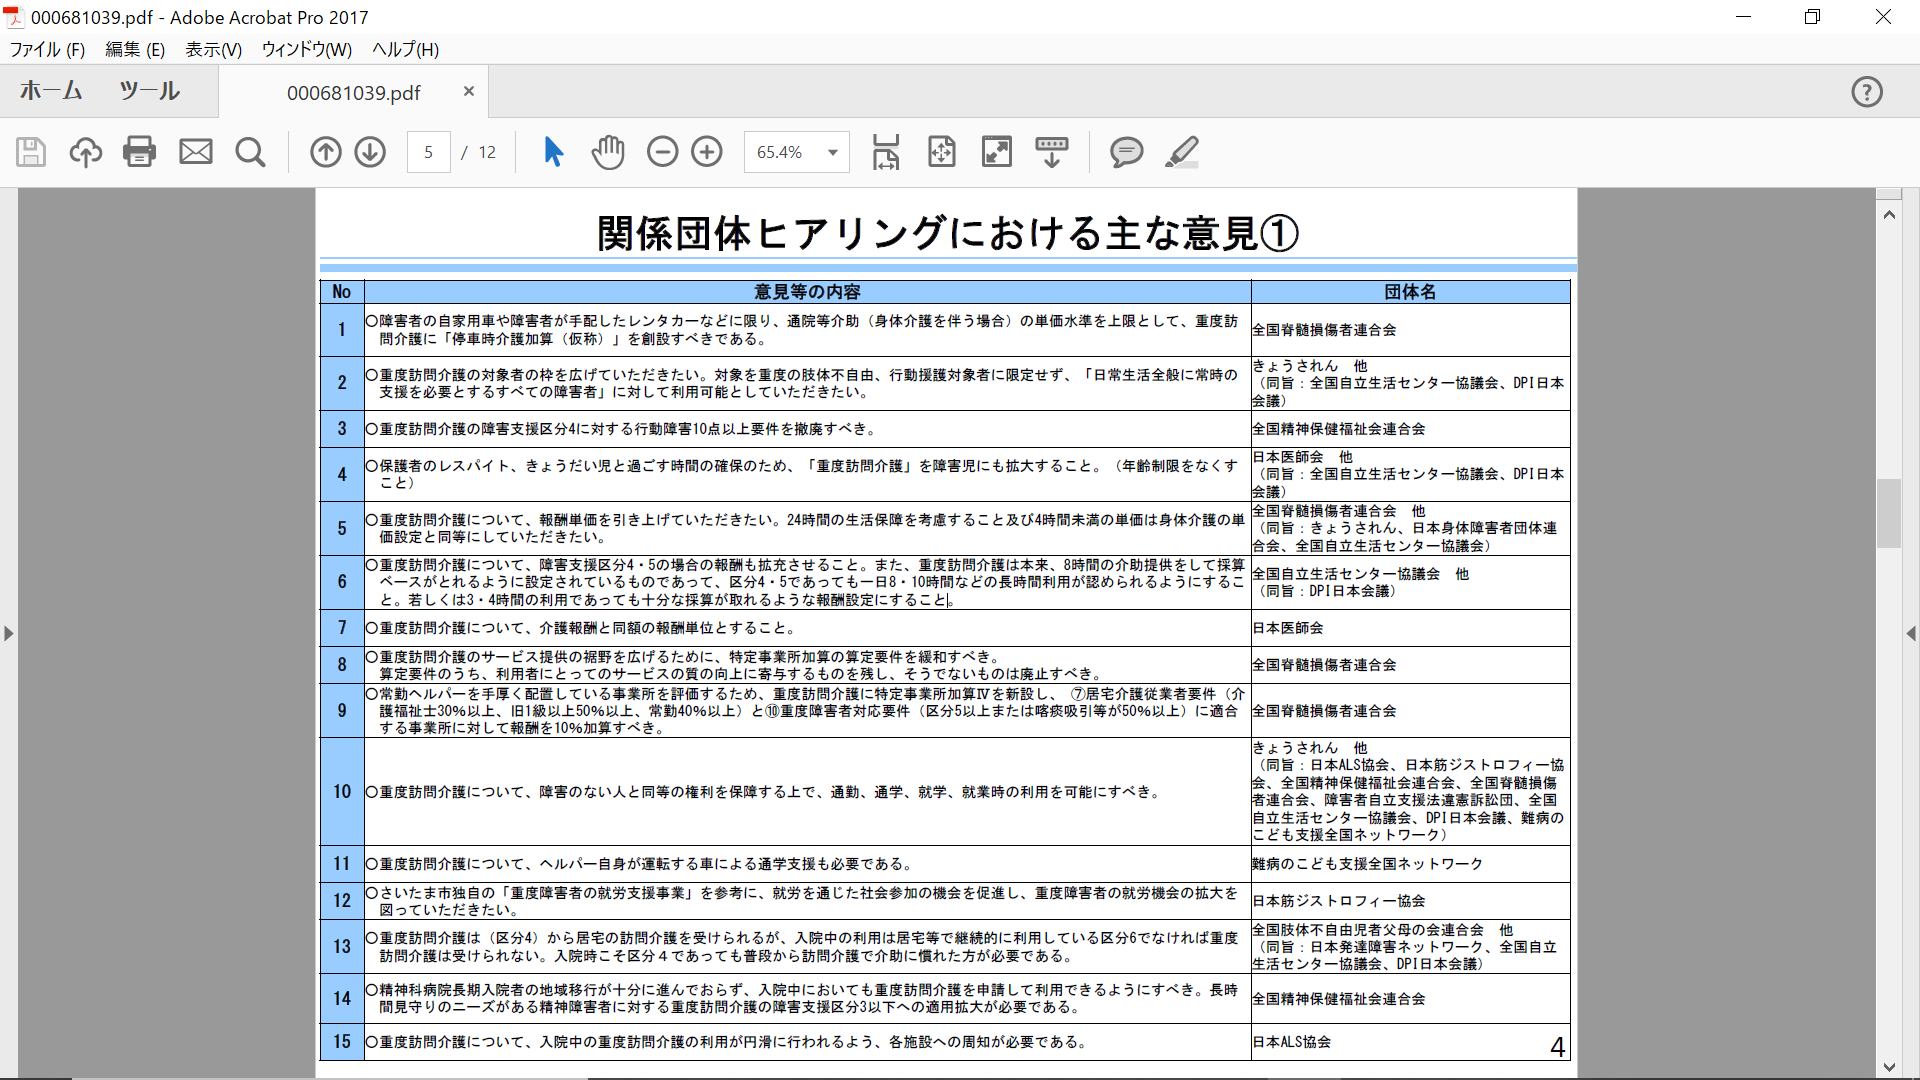
Task: Close the 000681039.pdf tab
Action: tap(469, 91)
